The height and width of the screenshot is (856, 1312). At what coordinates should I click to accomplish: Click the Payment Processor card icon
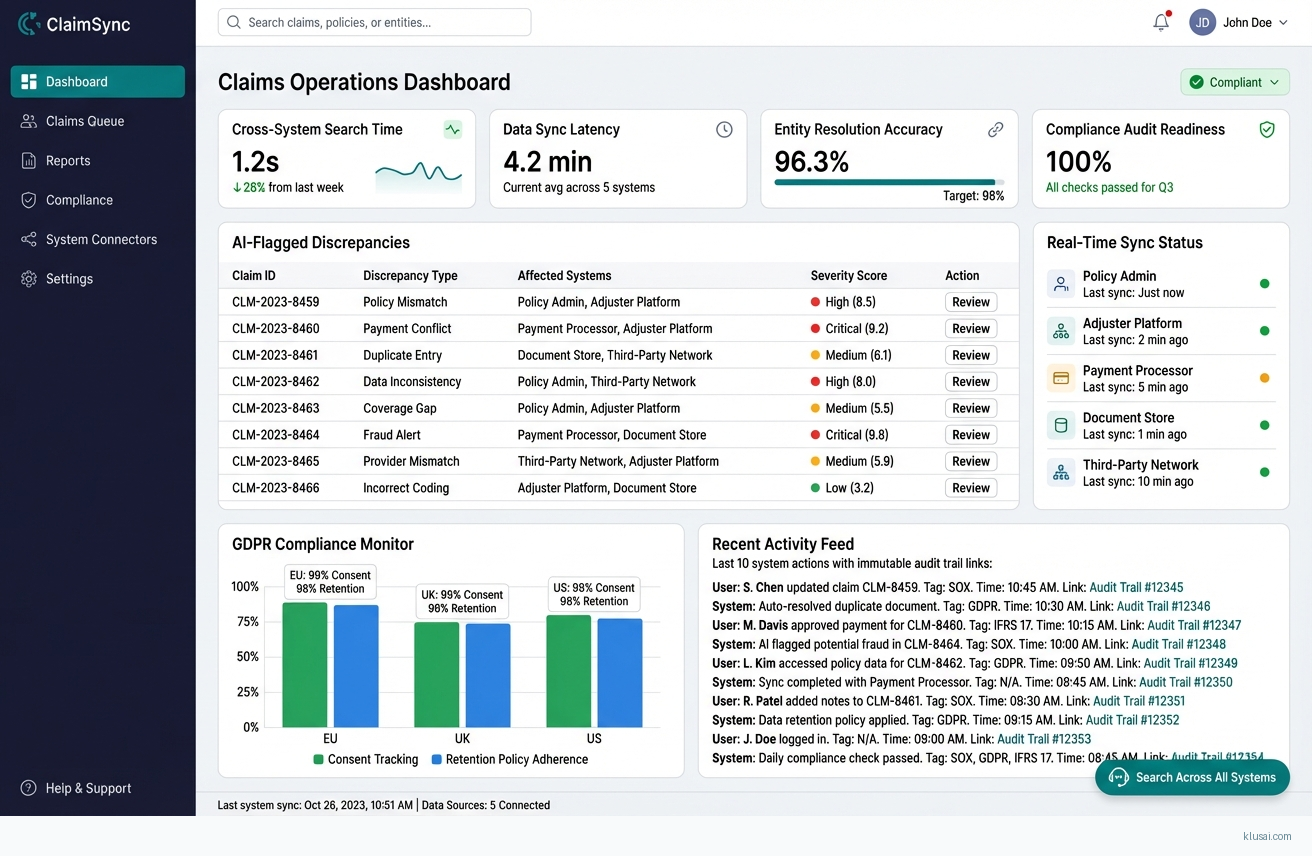click(1061, 378)
